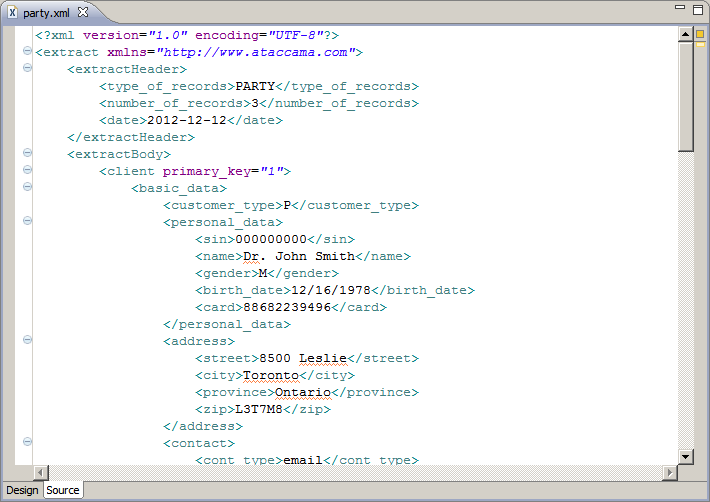Click the horizontal scrollbar right arrow
The width and height of the screenshot is (710, 502).
pos(670,472)
